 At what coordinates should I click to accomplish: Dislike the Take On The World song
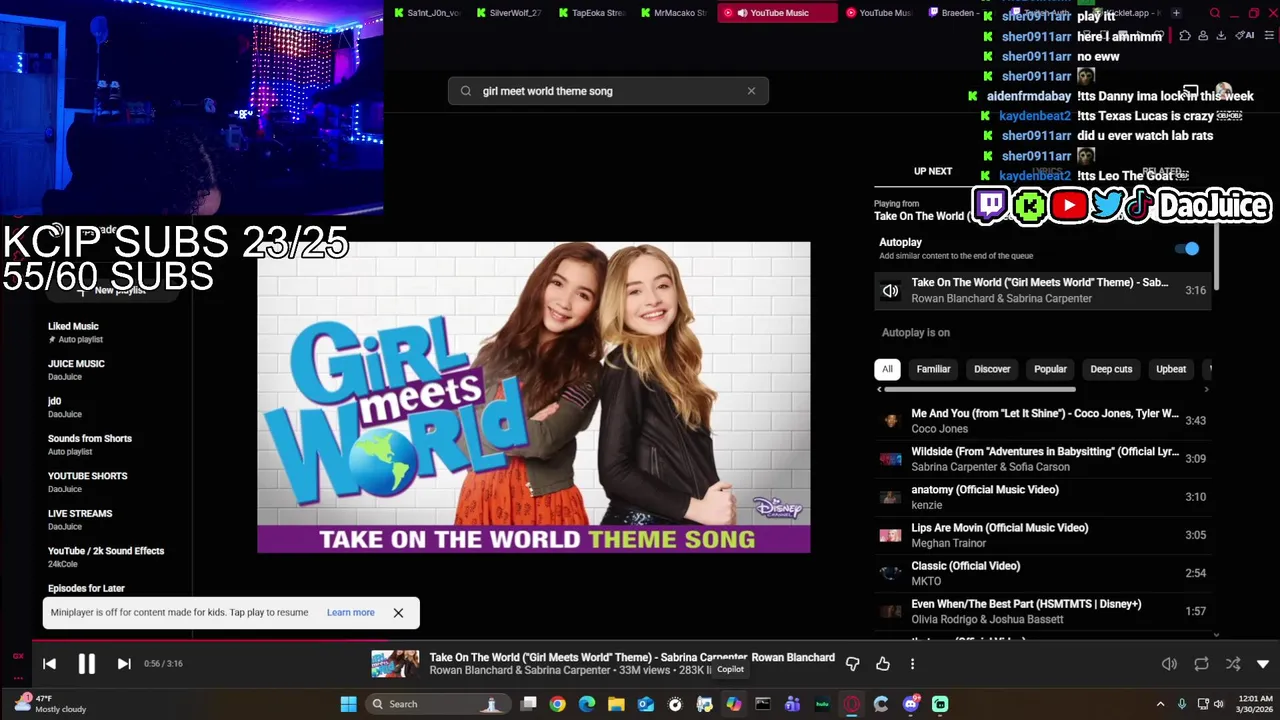point(853,664)
